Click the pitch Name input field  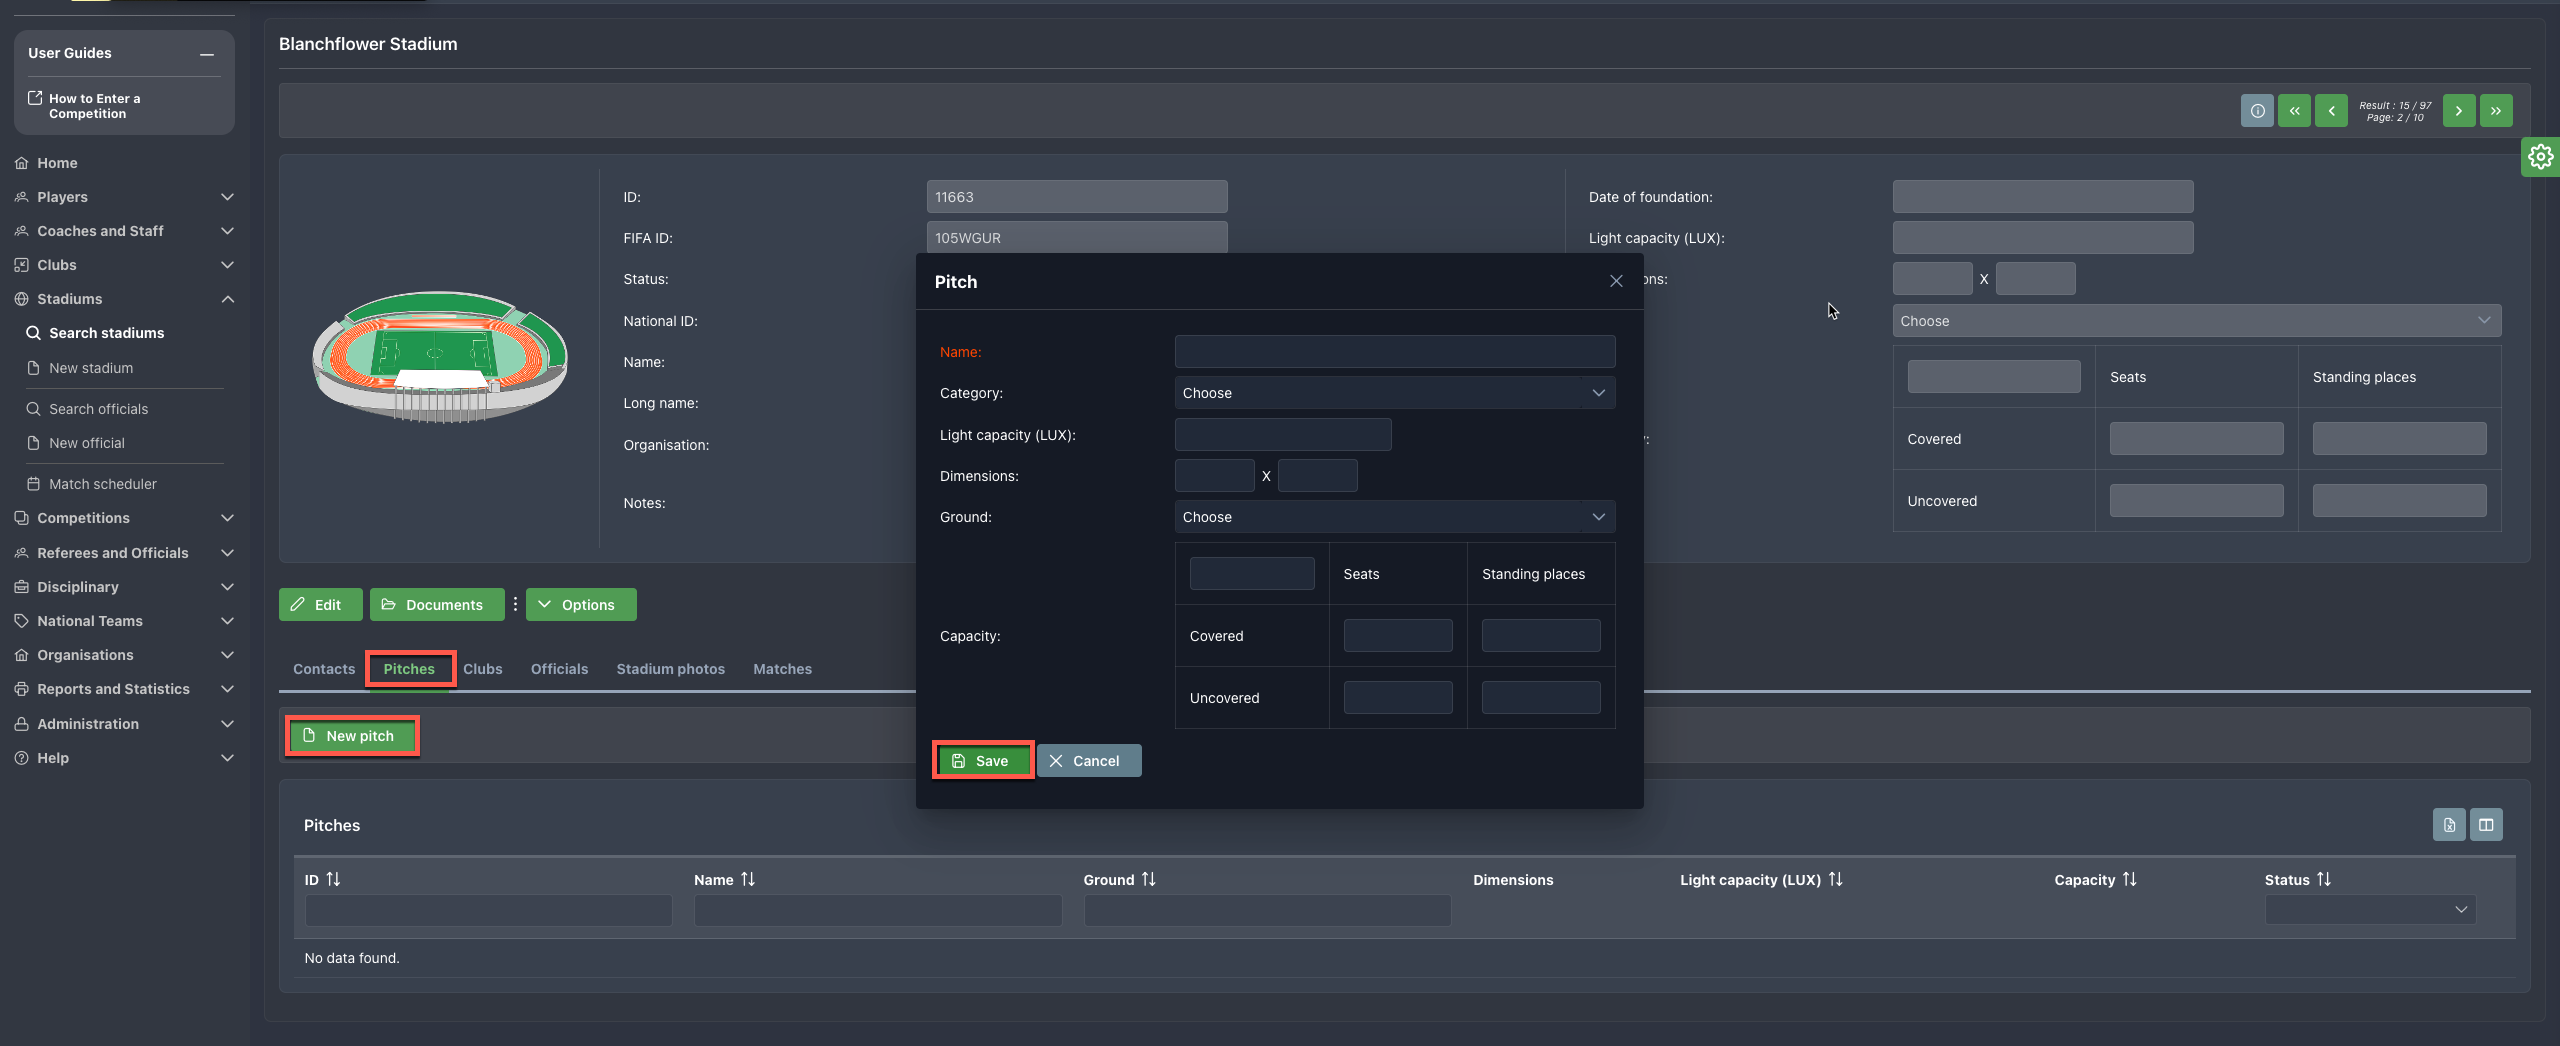[1394, 352]
